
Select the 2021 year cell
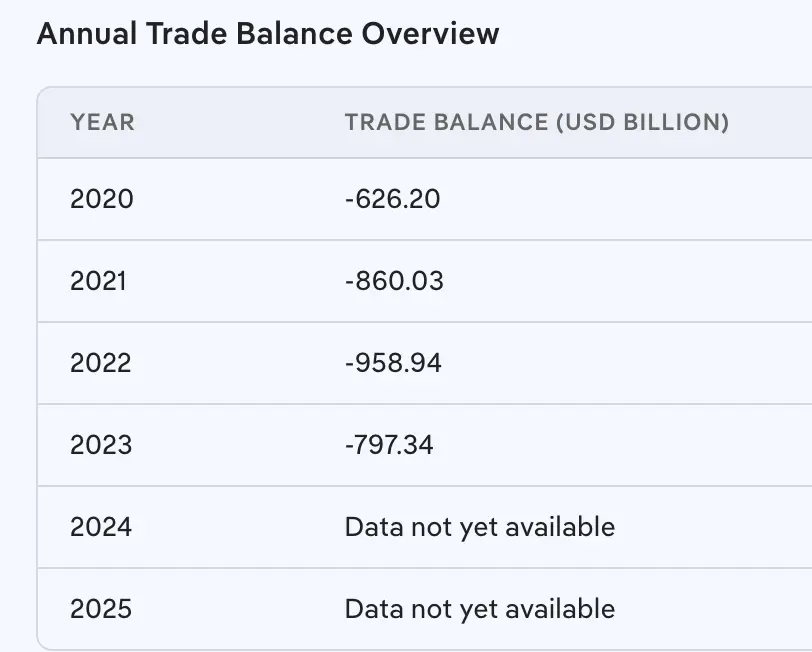98,281
